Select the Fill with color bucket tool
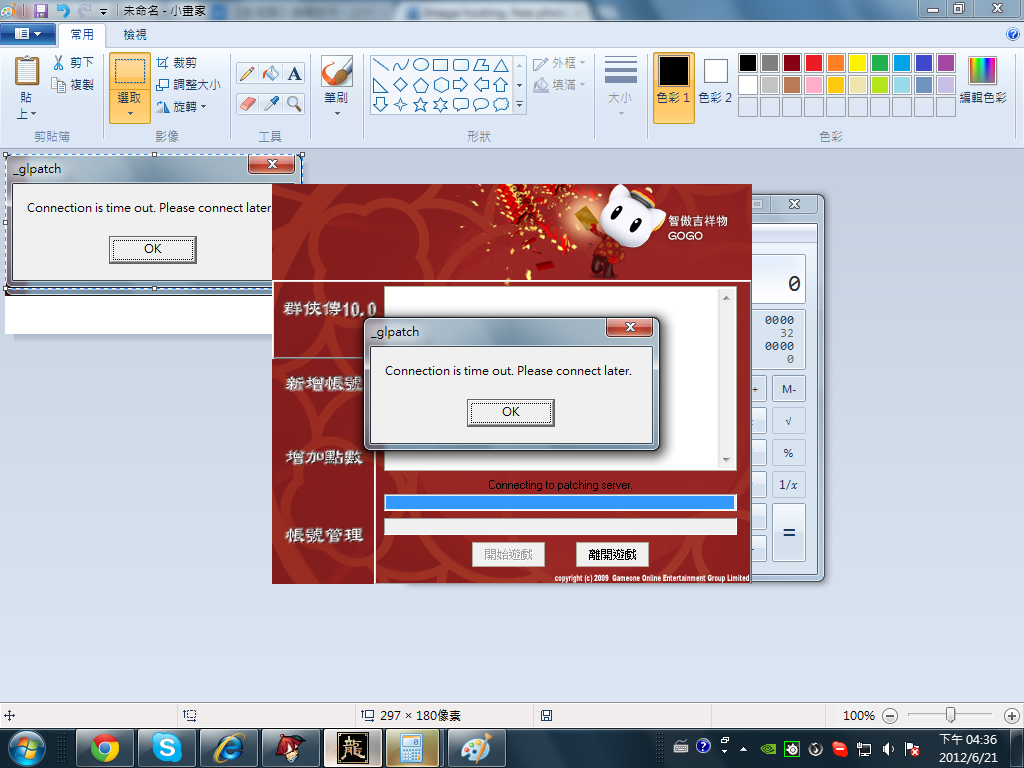The image size is (1024, 768). point(270,73)
